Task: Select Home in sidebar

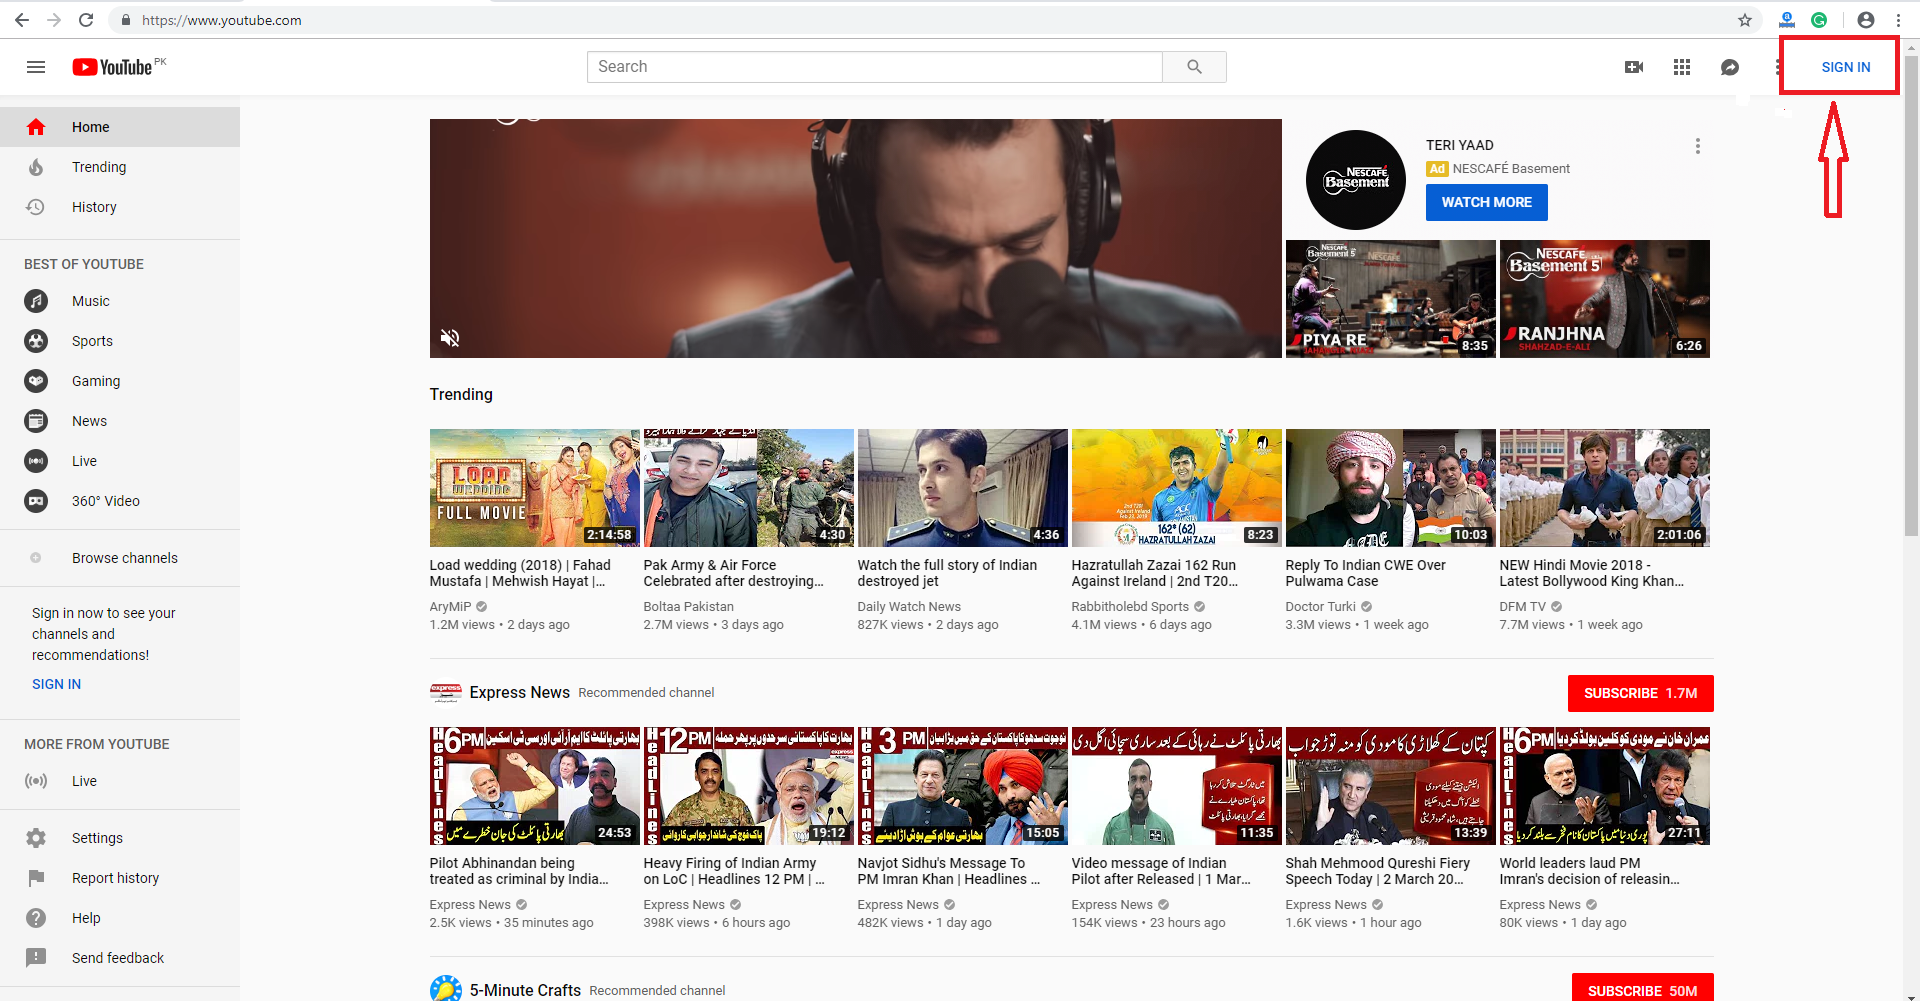Action: coord(120,127)
